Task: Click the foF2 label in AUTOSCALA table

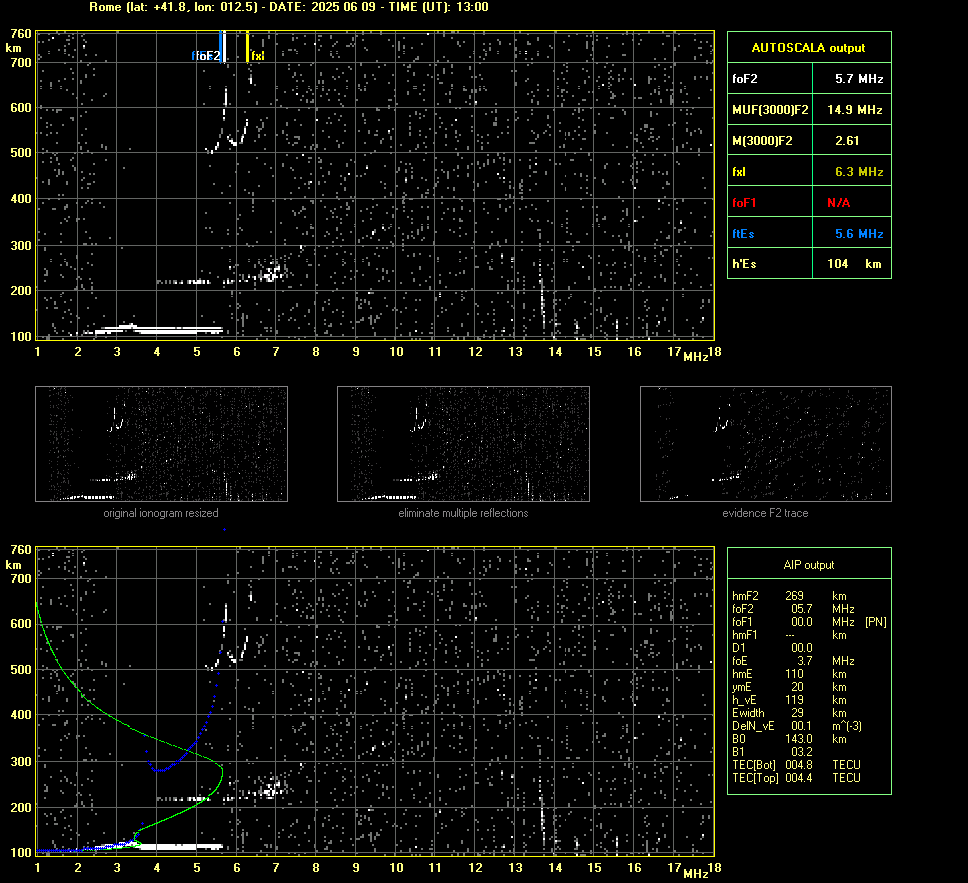Action: coord(745,79)
